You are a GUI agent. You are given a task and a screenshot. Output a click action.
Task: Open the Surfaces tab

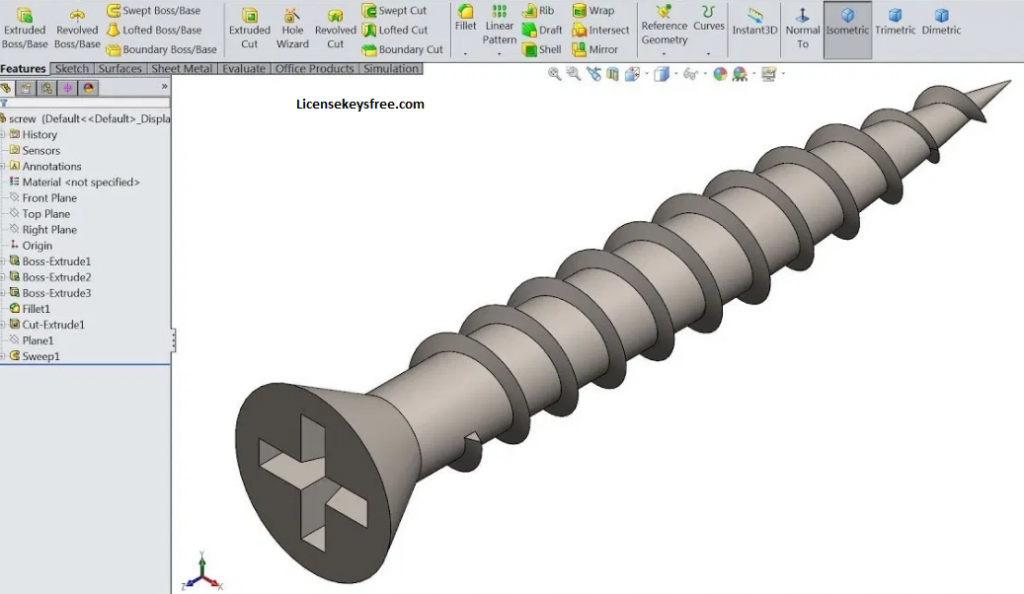point(120,69)
